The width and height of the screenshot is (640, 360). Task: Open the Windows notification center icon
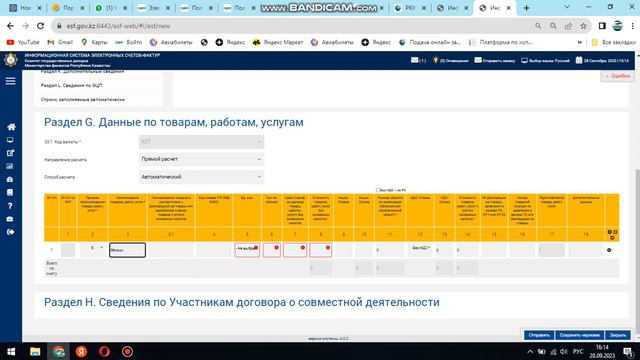(628, 351)
